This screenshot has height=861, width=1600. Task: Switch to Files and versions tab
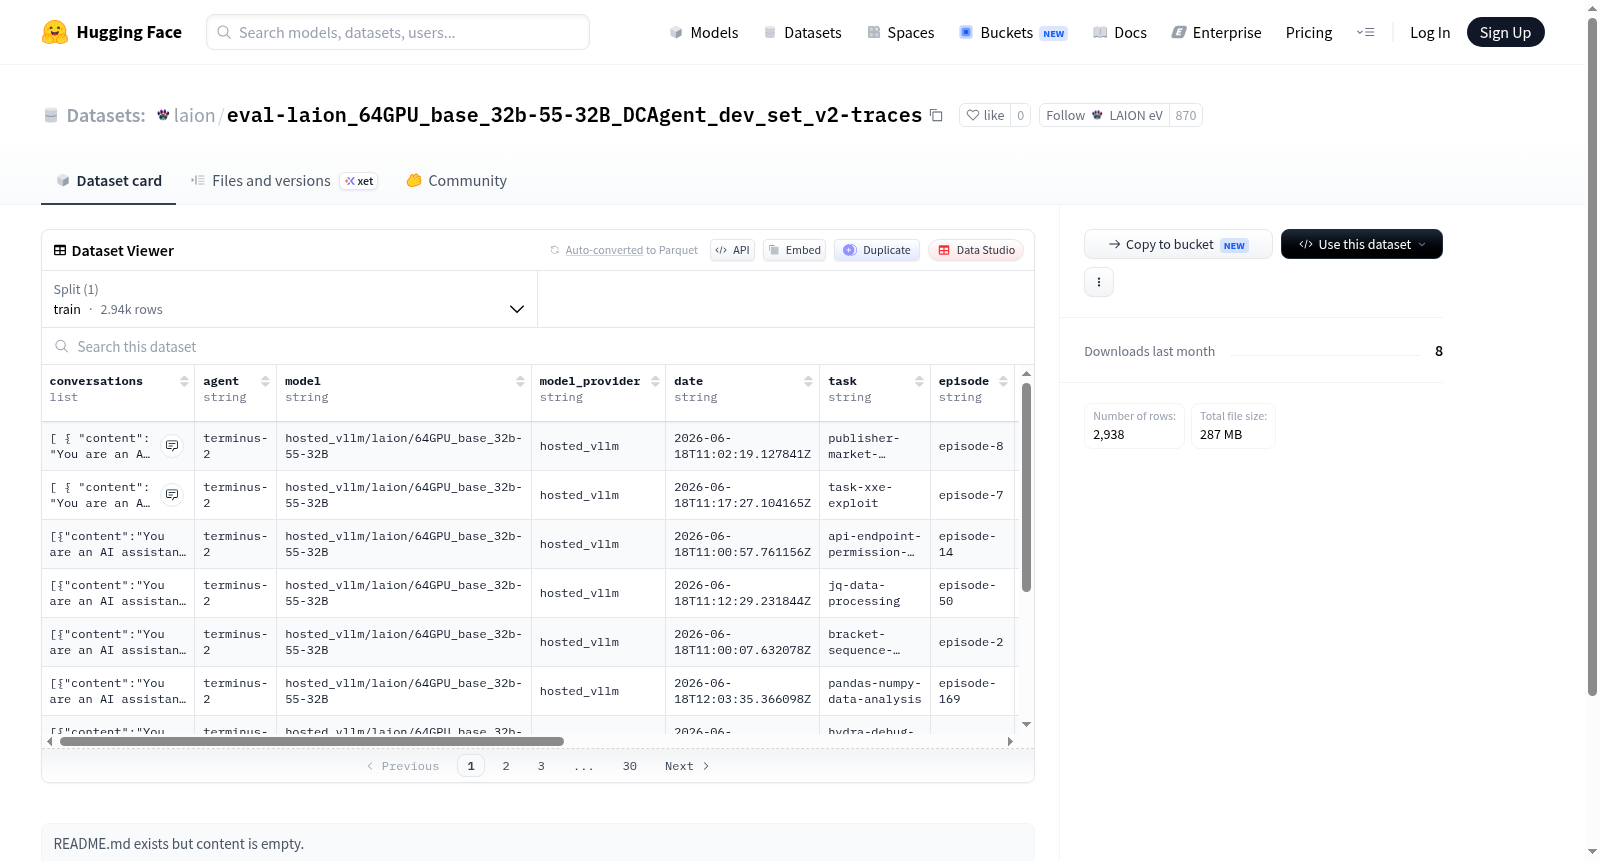tap(284, 181)
